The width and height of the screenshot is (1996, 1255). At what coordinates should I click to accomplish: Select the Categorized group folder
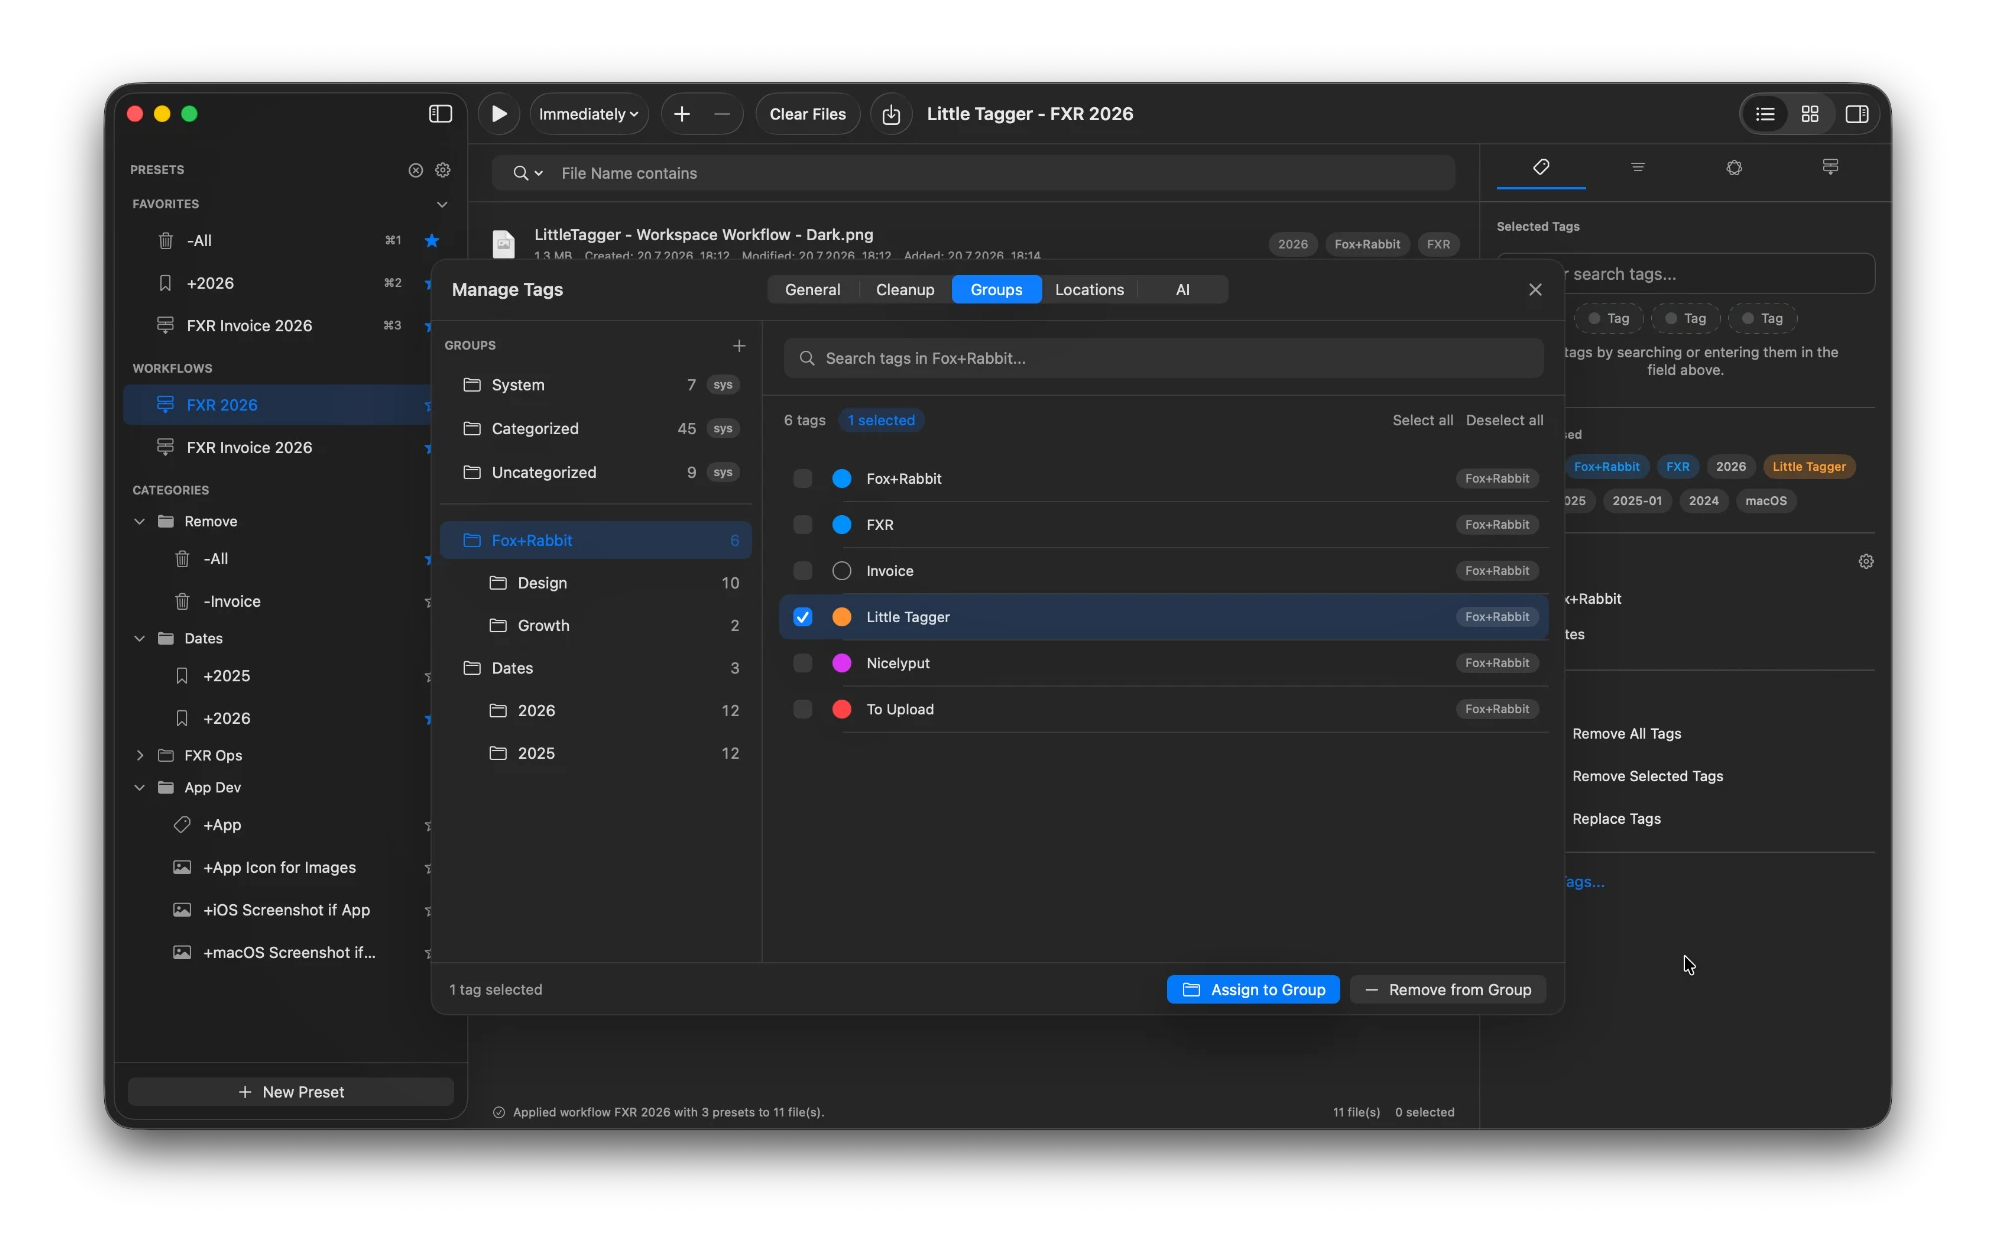596,429
